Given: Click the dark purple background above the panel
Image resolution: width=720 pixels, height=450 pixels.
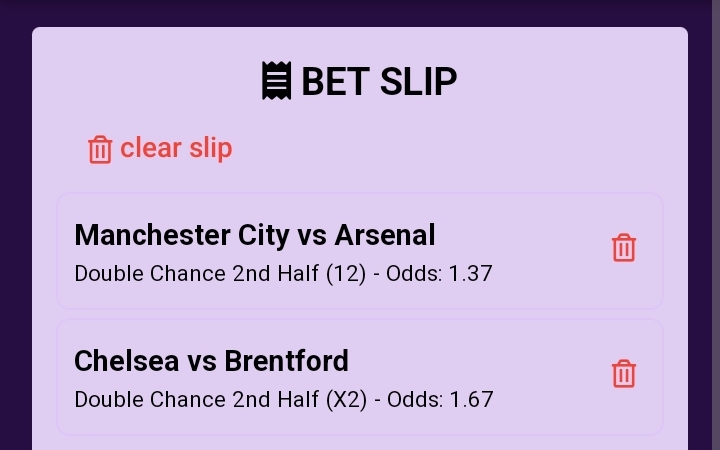Looking at the screenshot, I should (x=360, y=13).
